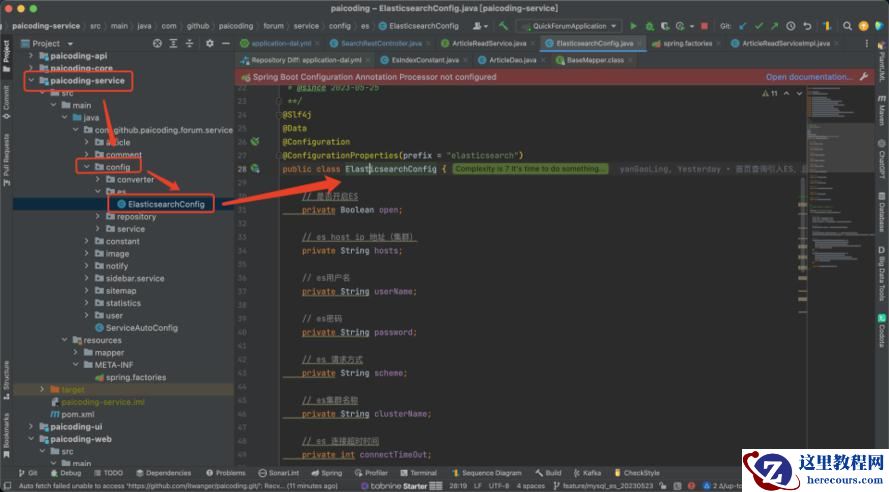Toggle the Maven tool window
The width and height of the screenshot is (889, 492).
(882, 111)
